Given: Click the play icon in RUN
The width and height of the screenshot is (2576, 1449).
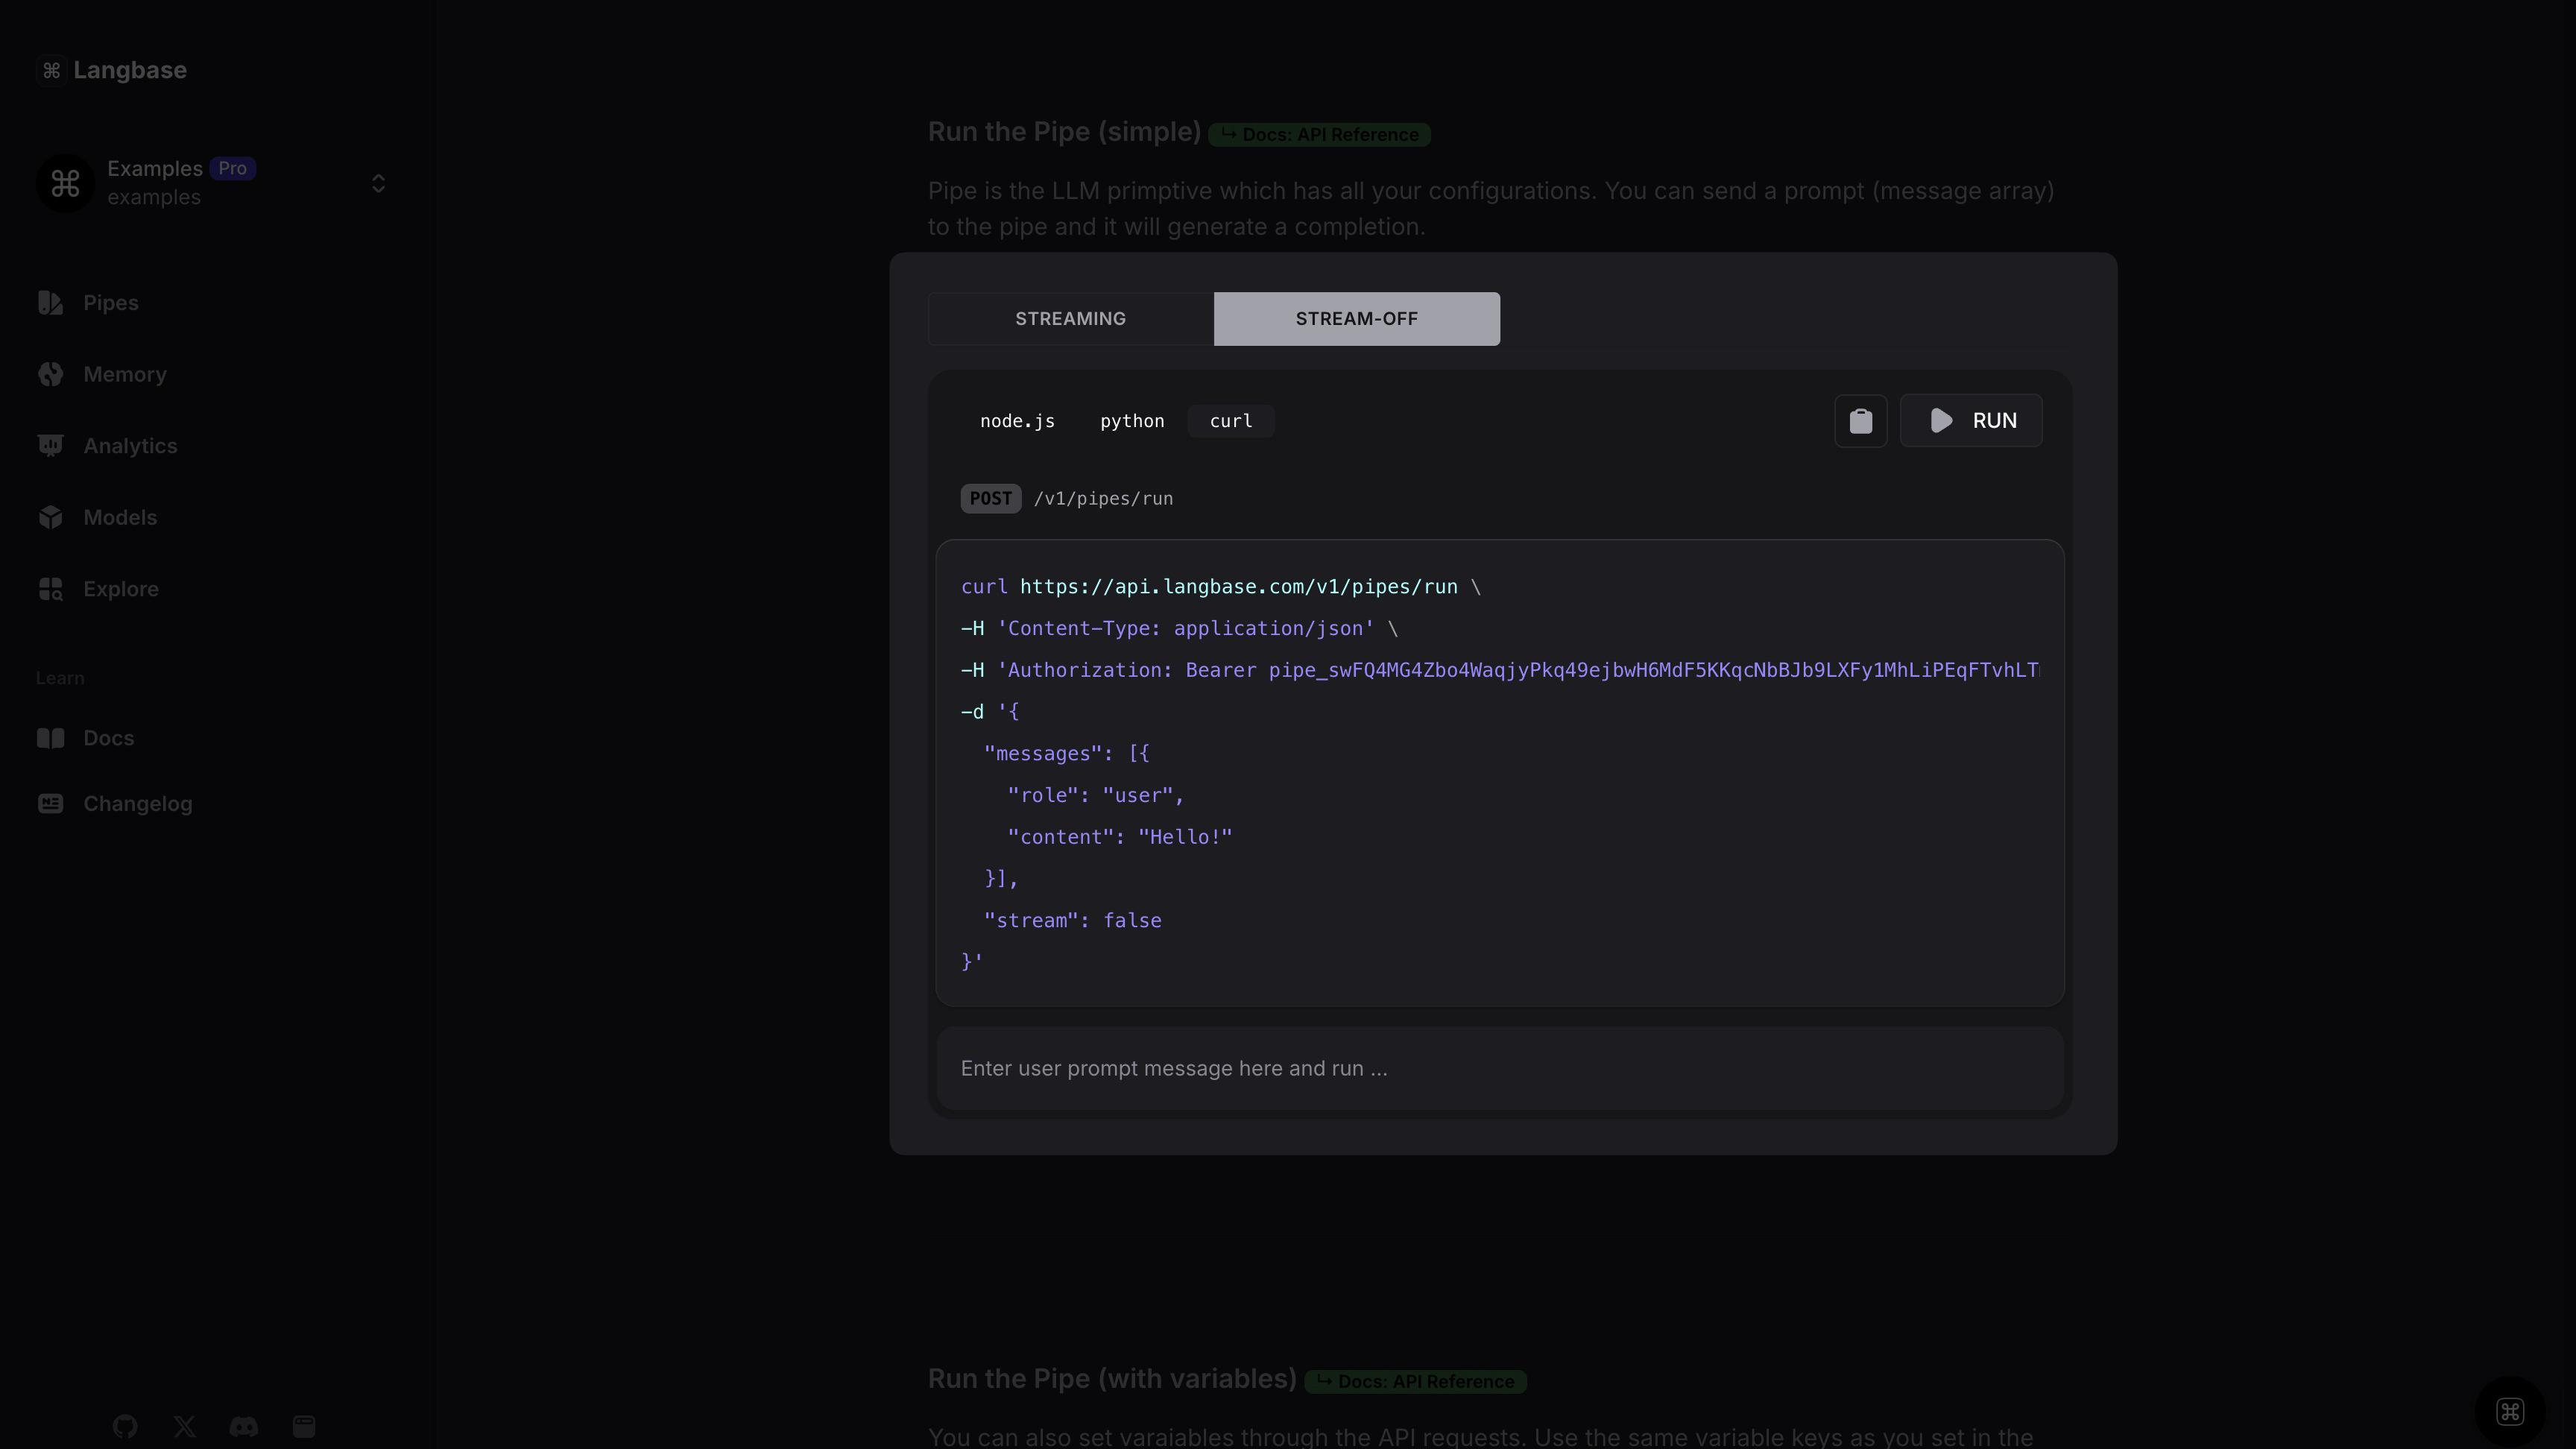Looking at the screenshot, I should click(1941, 421).
